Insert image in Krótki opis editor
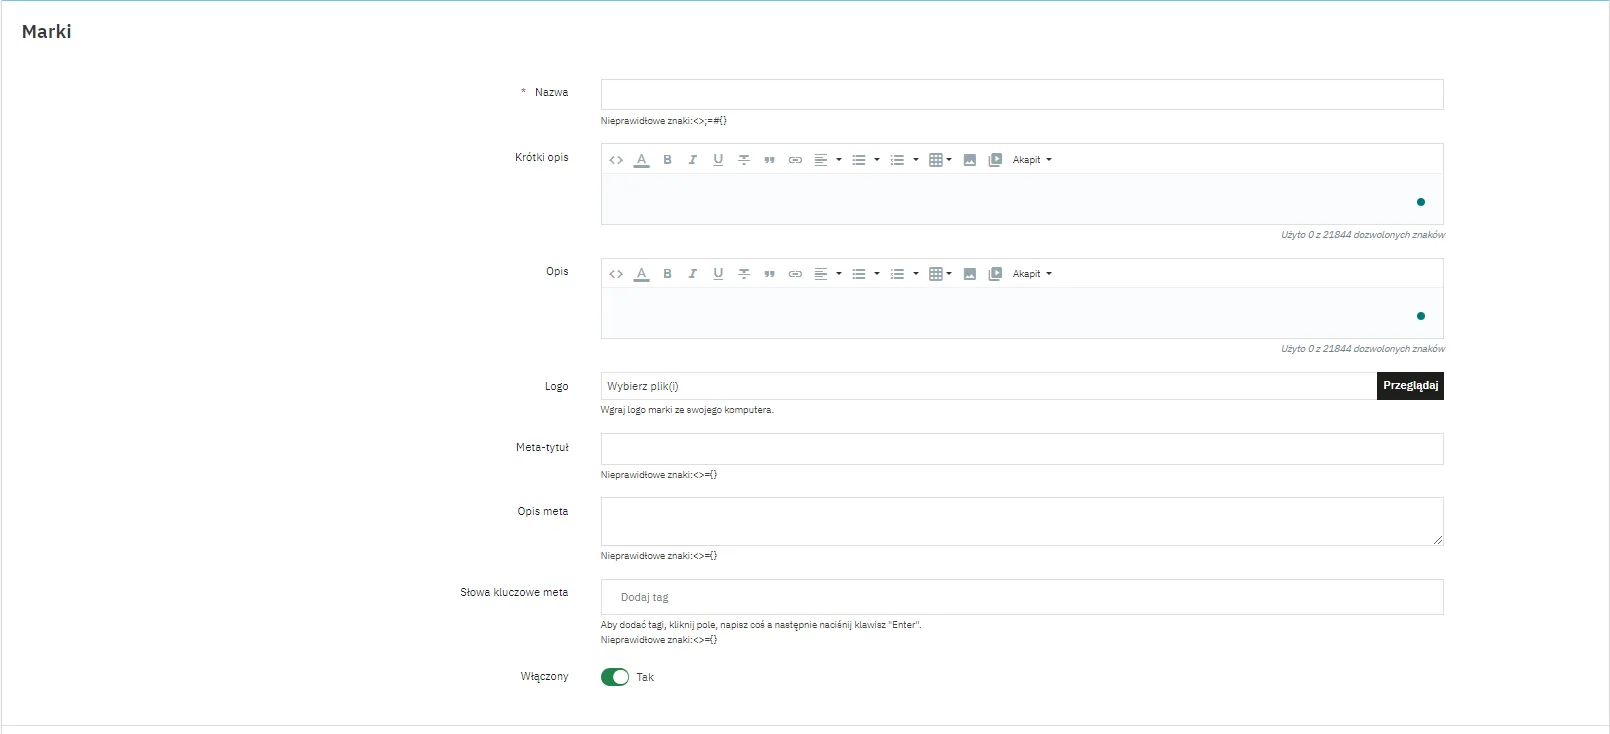This screenshot has height=734, width=1610. [x=969, y=160]
